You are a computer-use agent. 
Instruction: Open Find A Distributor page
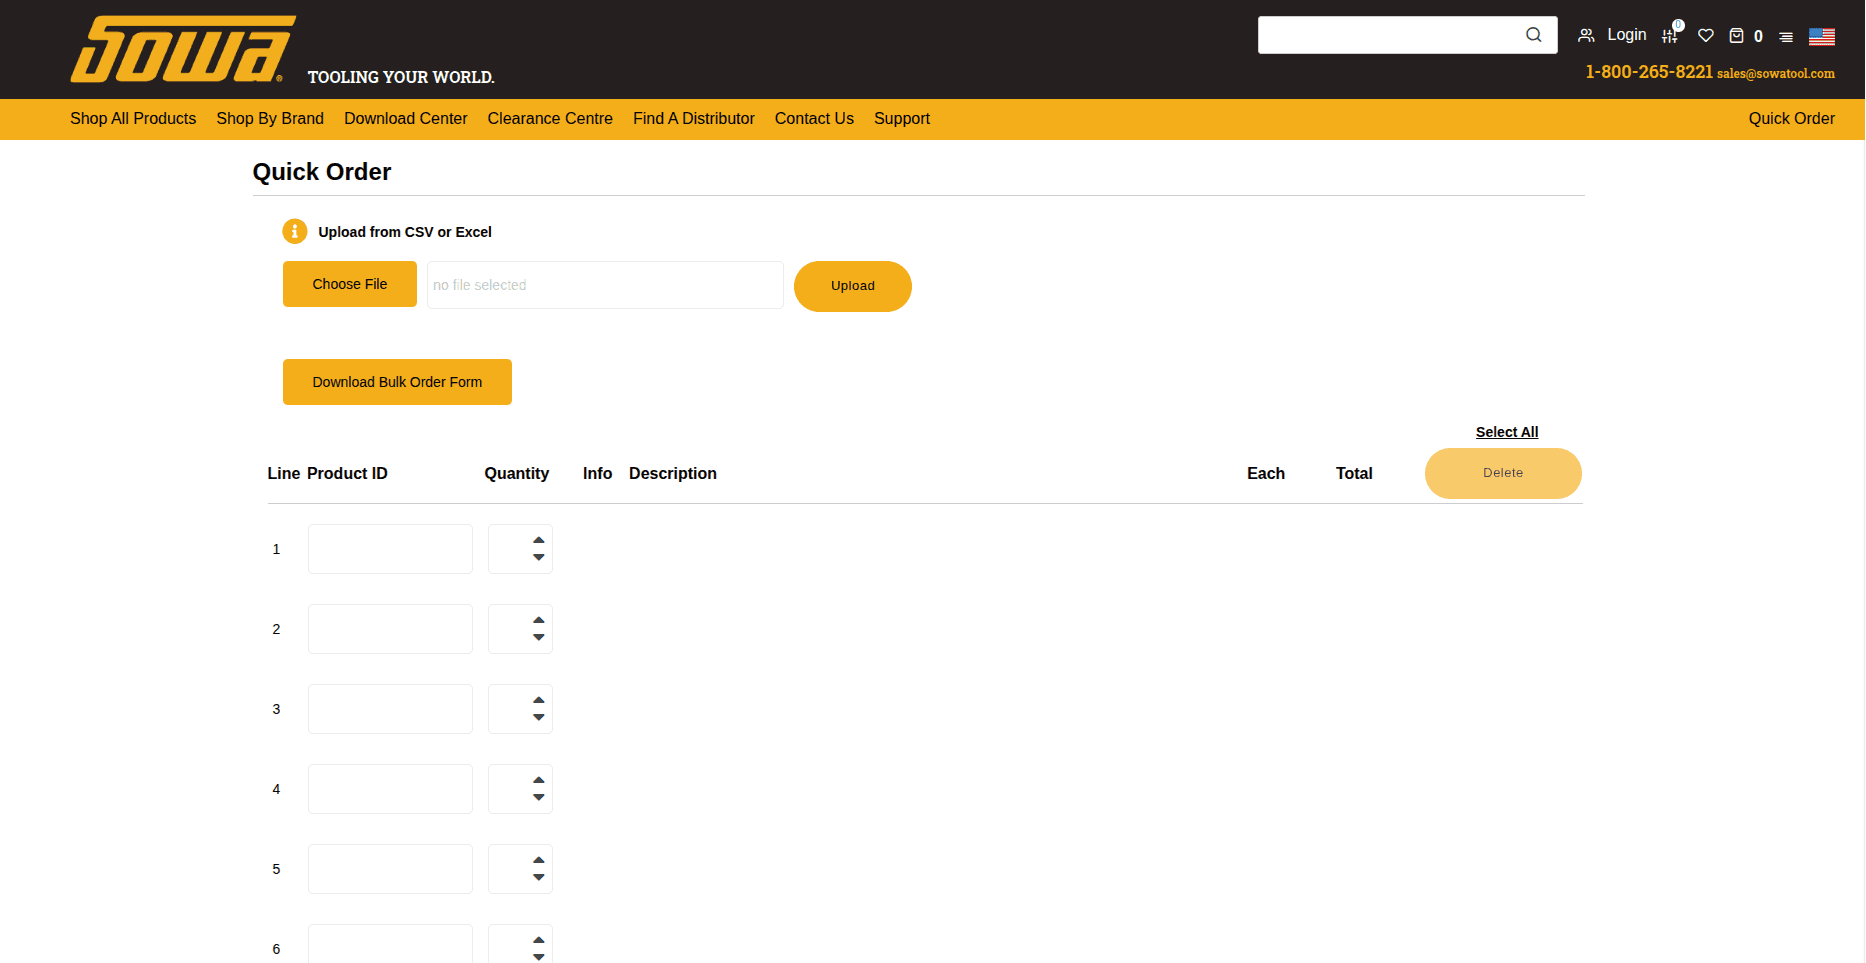pyautogui.click(x=694, y=118)
